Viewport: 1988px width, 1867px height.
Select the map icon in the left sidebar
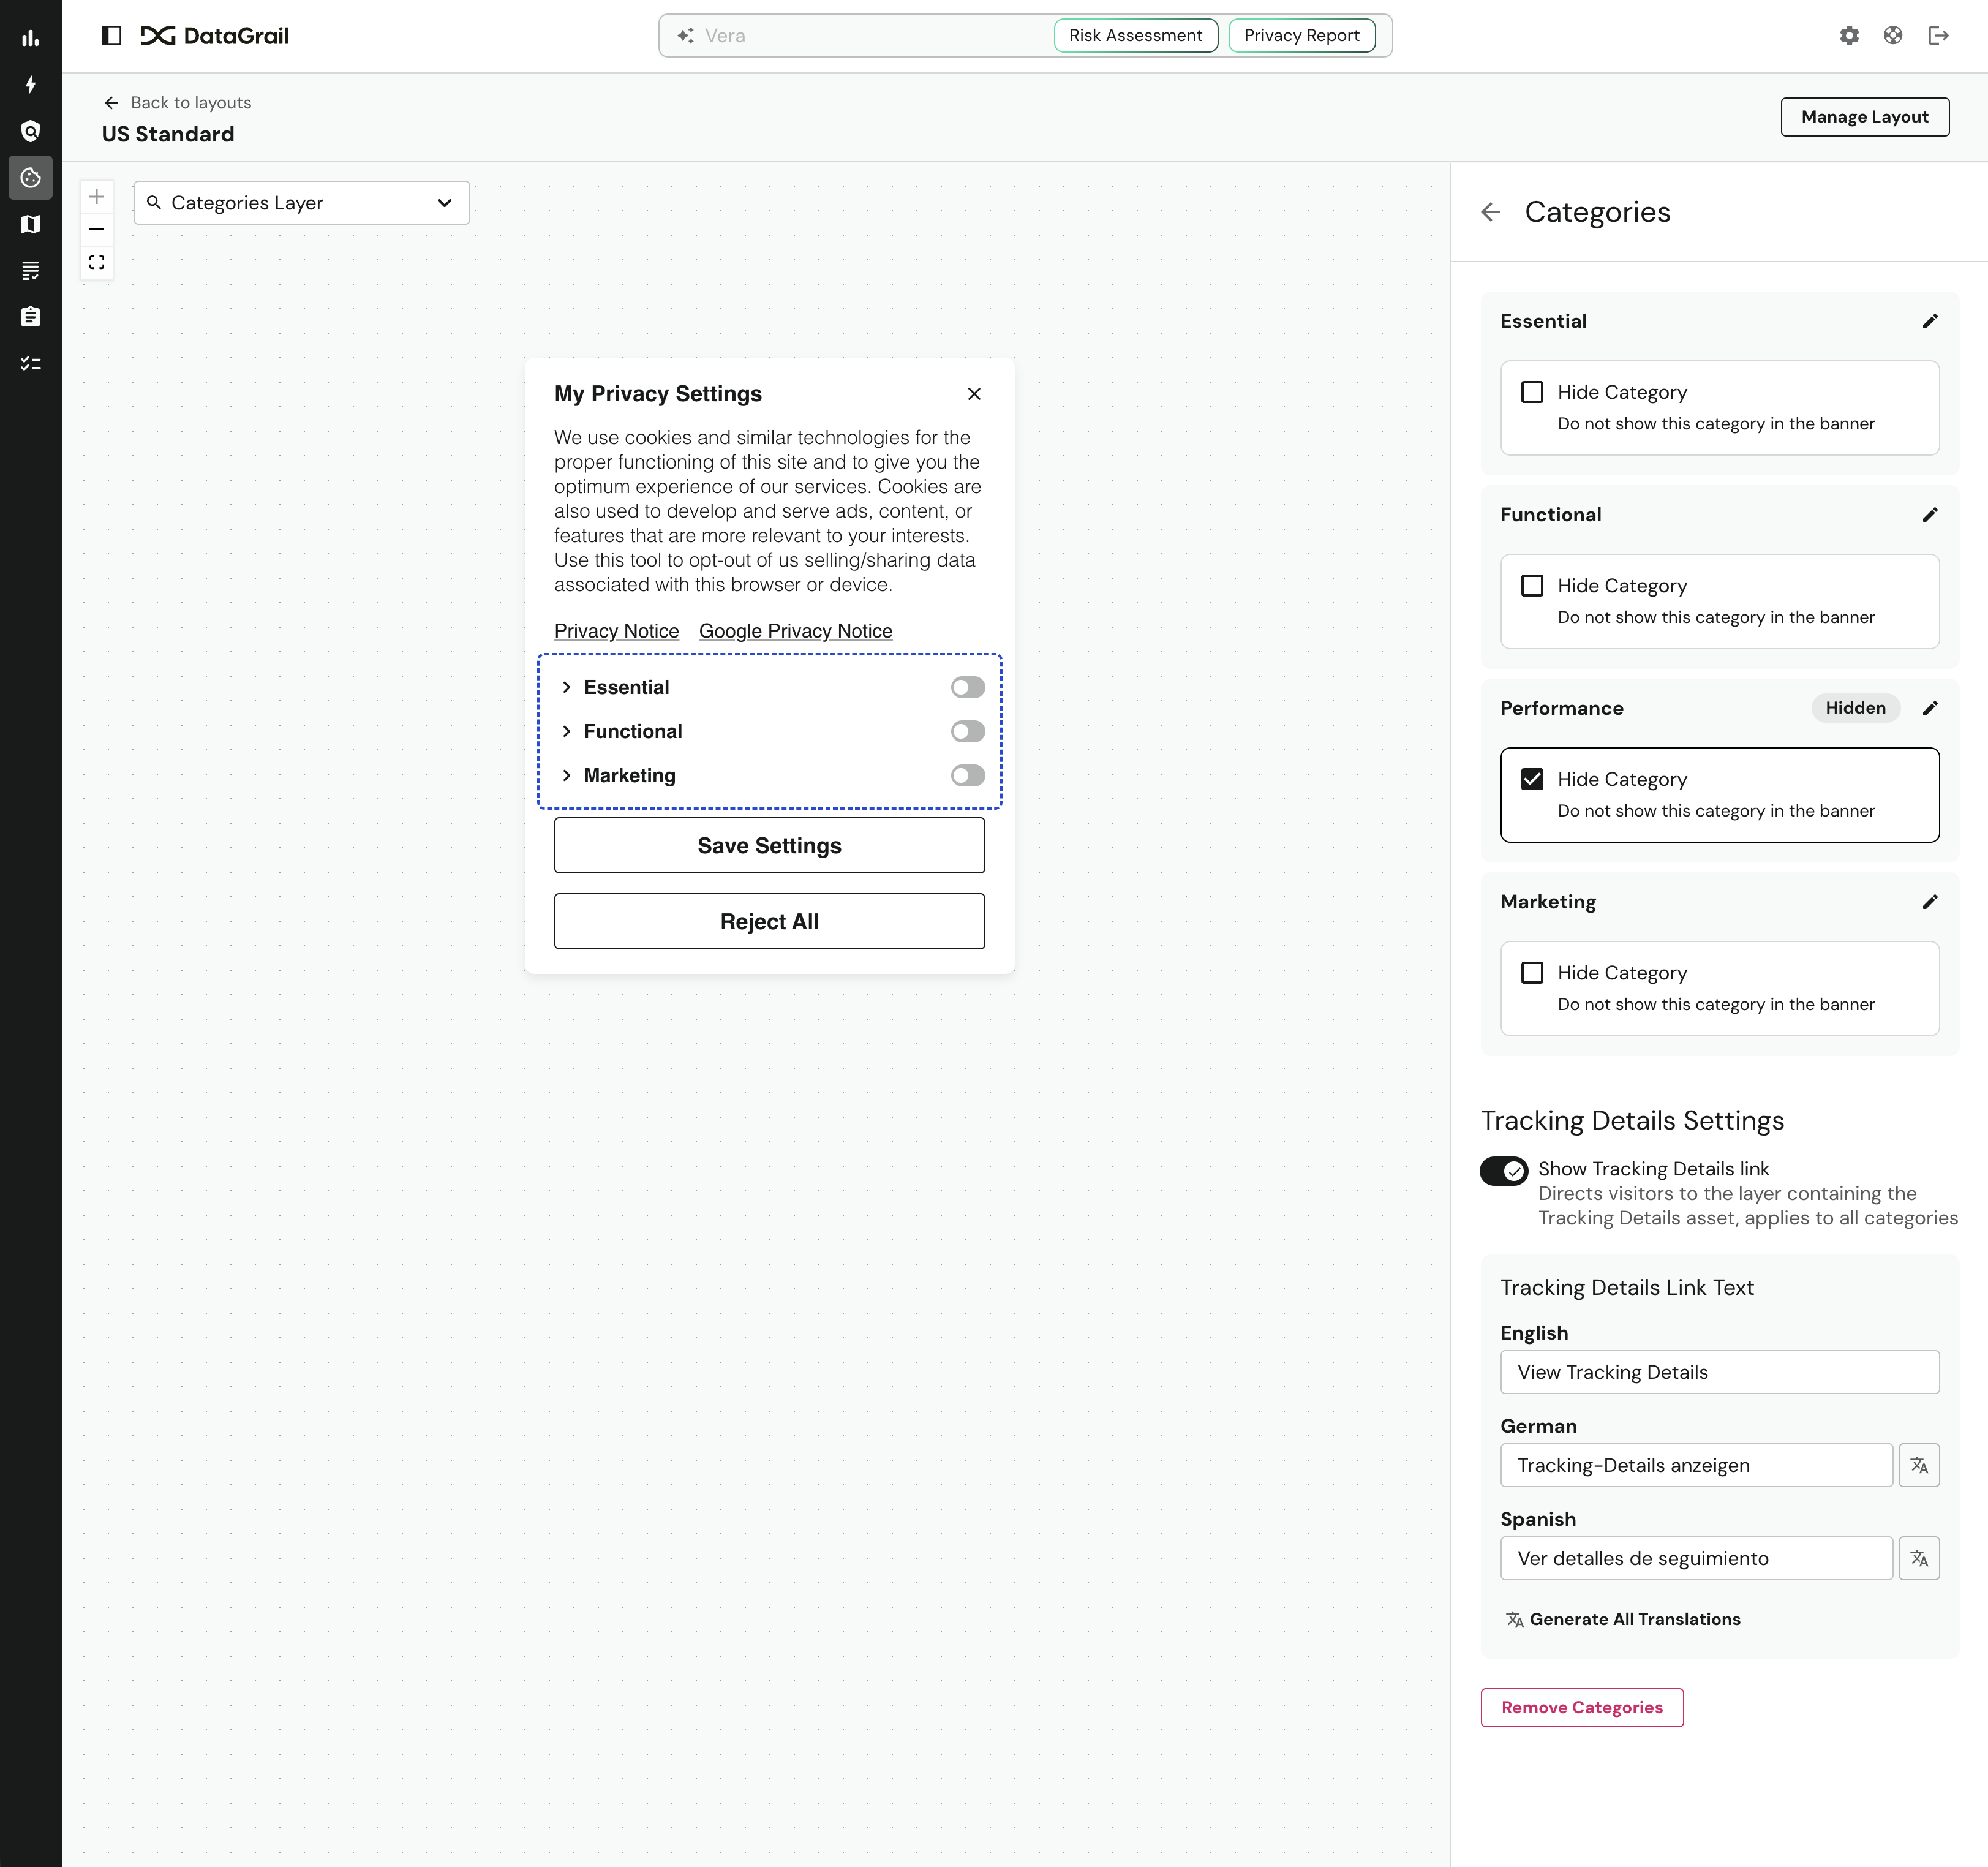coord(31,224)
